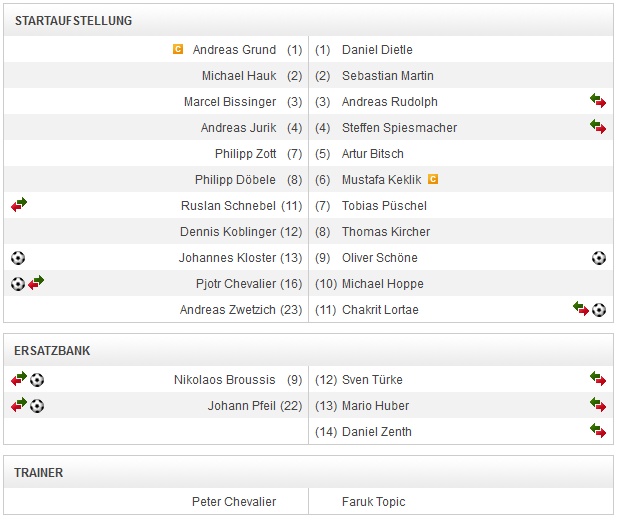Click substitution arrows in Mario Huber row

598,405
